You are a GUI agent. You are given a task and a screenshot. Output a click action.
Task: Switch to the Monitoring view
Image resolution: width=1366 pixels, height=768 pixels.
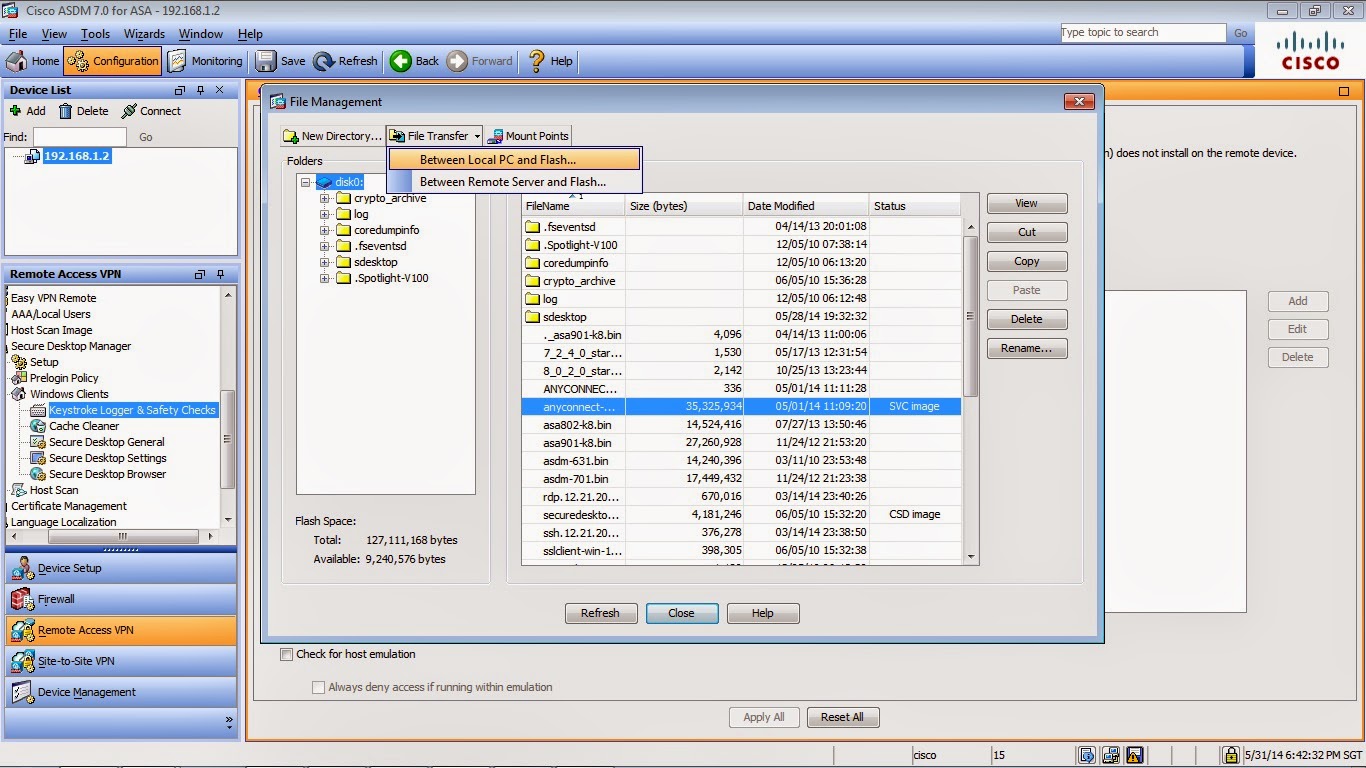tap(205, 61)
